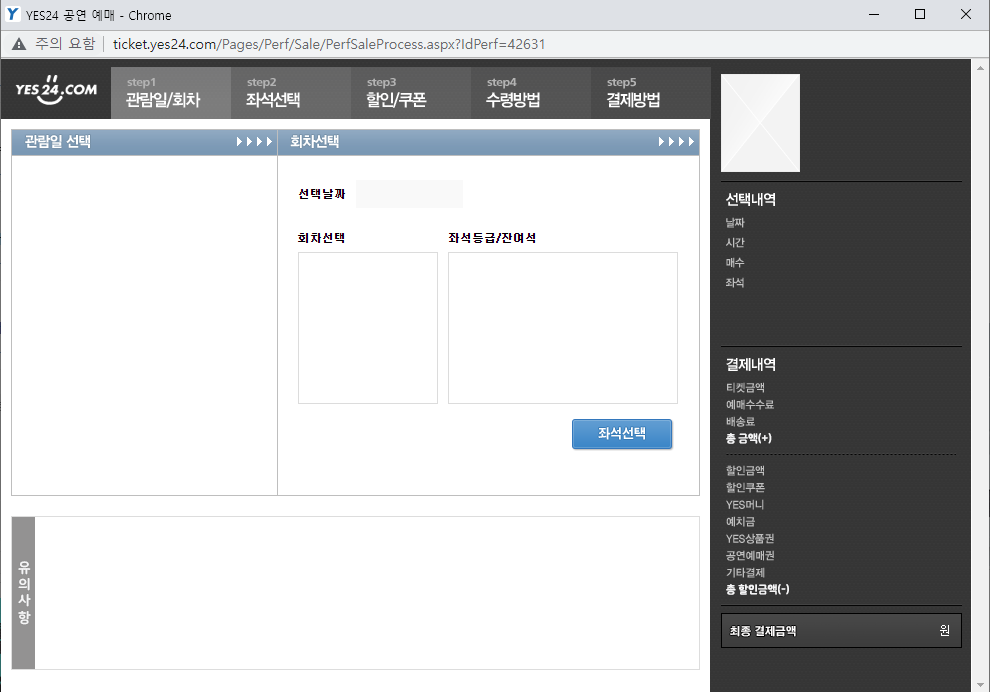
Task: Click the security warning triangle icon
Action: pyautogui.click(x=19, y=44)
